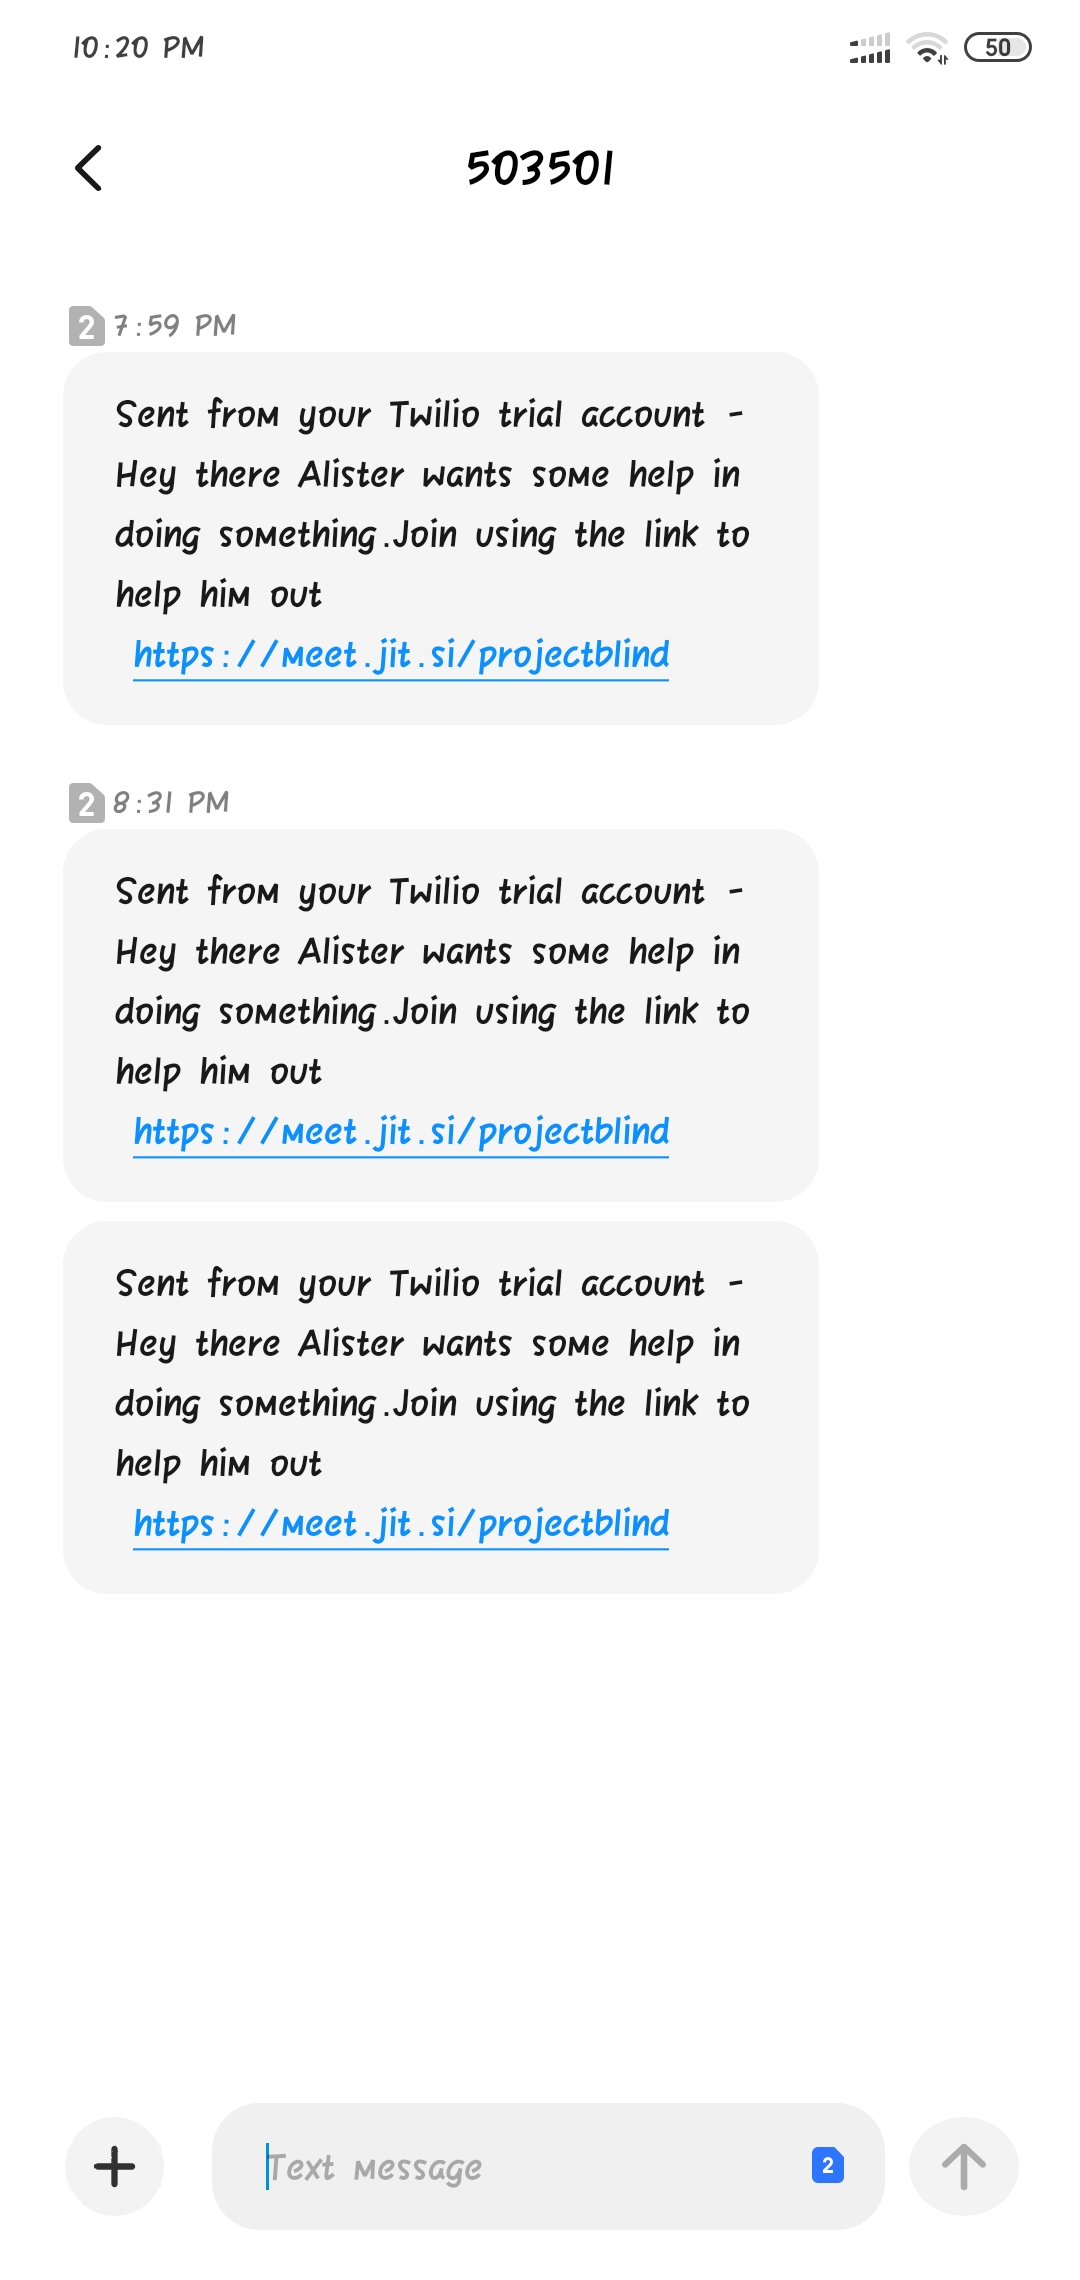
Task: Tap the 8:31 PM timestamp
Action: [171, 803]
